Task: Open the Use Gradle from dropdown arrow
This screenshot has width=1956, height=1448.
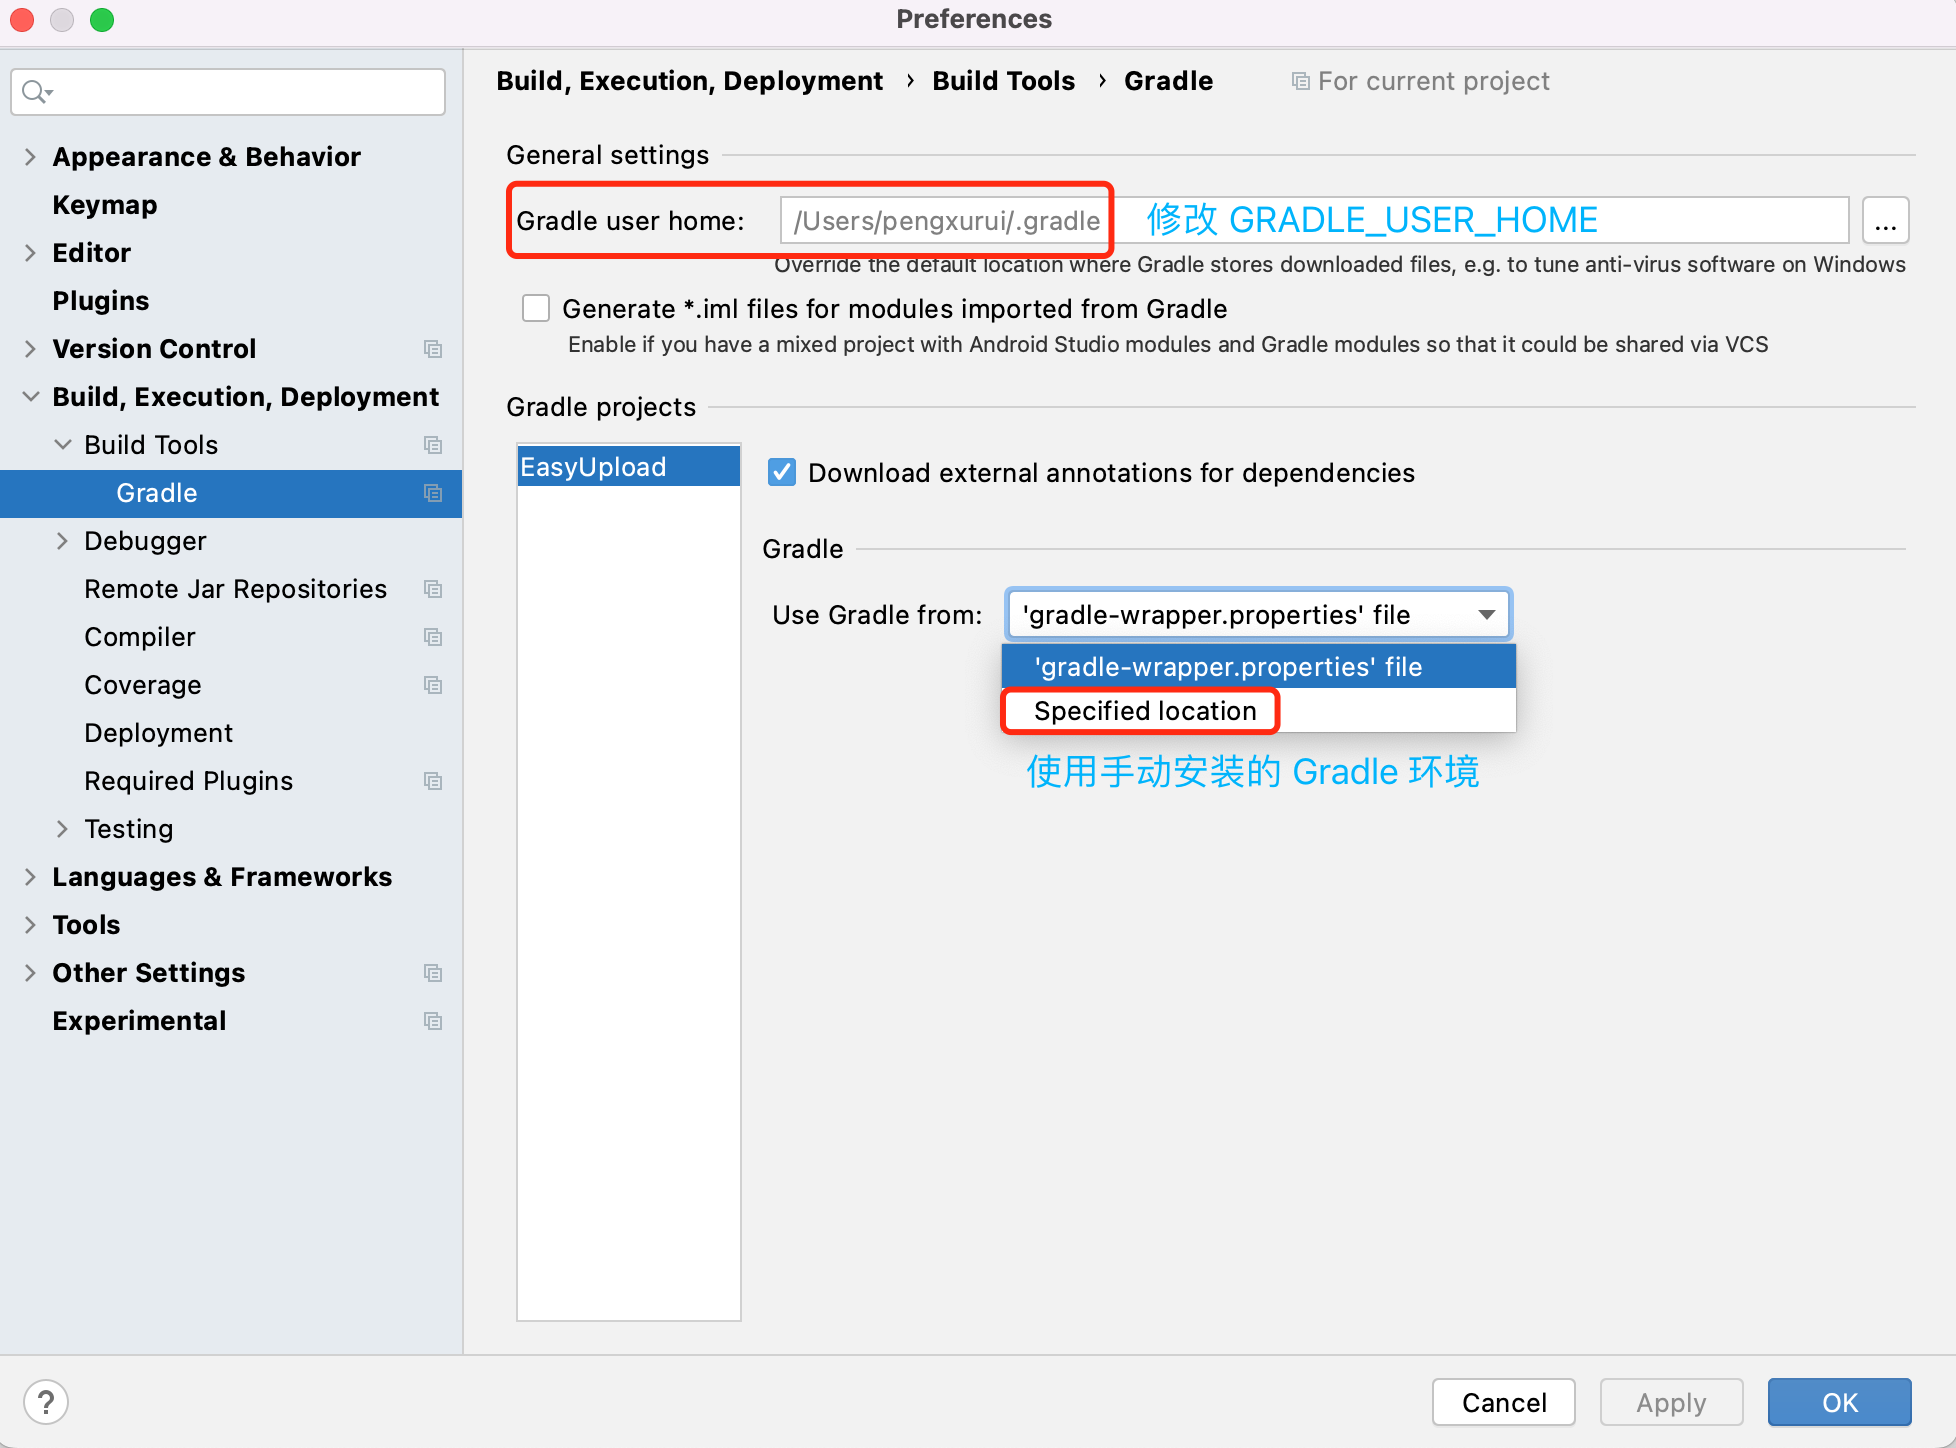Action: coord(1486,614)
